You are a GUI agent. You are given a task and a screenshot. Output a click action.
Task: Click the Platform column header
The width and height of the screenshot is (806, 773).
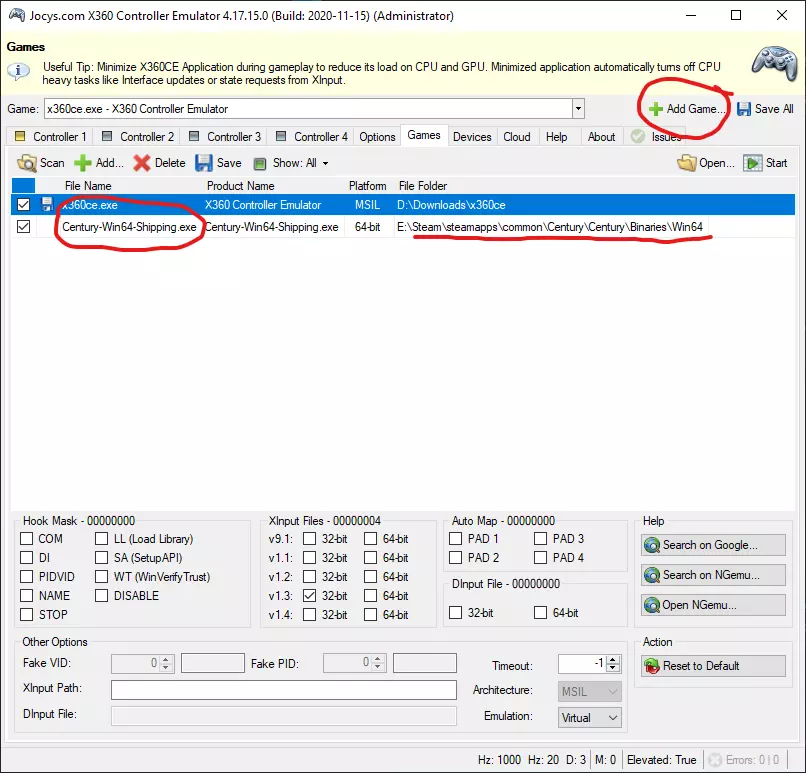tap(368, 186)
